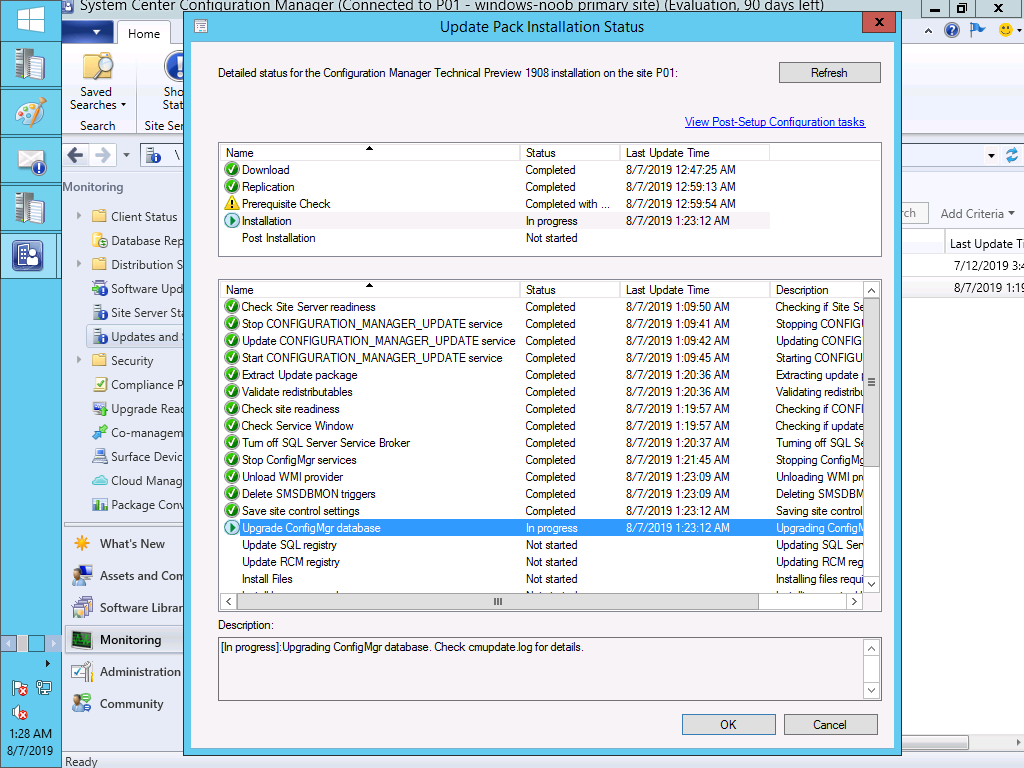Click the forward navigation arrow
The height and width of the screenshot is (768, 1024).
click(x=103, y=155)
